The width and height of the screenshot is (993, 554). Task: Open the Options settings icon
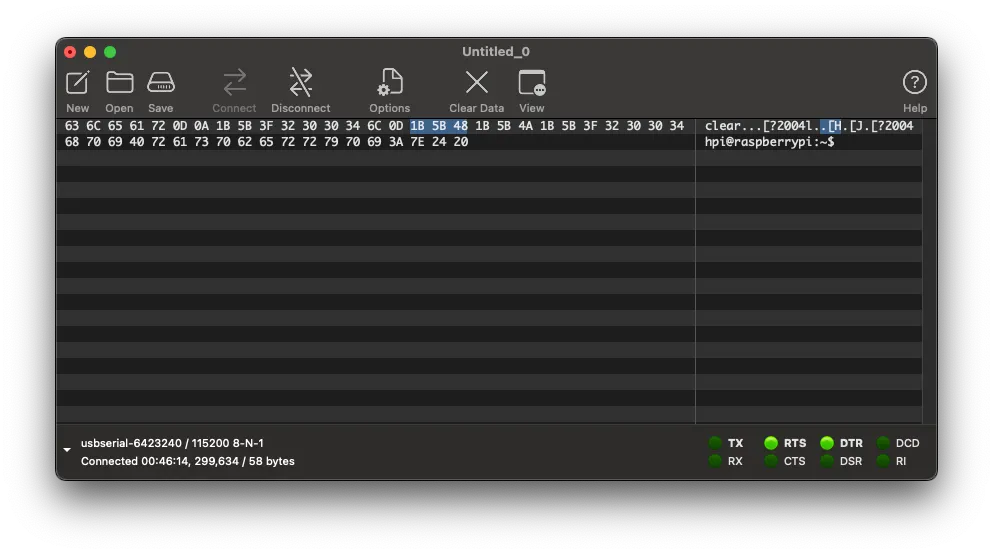click(389, 83)
